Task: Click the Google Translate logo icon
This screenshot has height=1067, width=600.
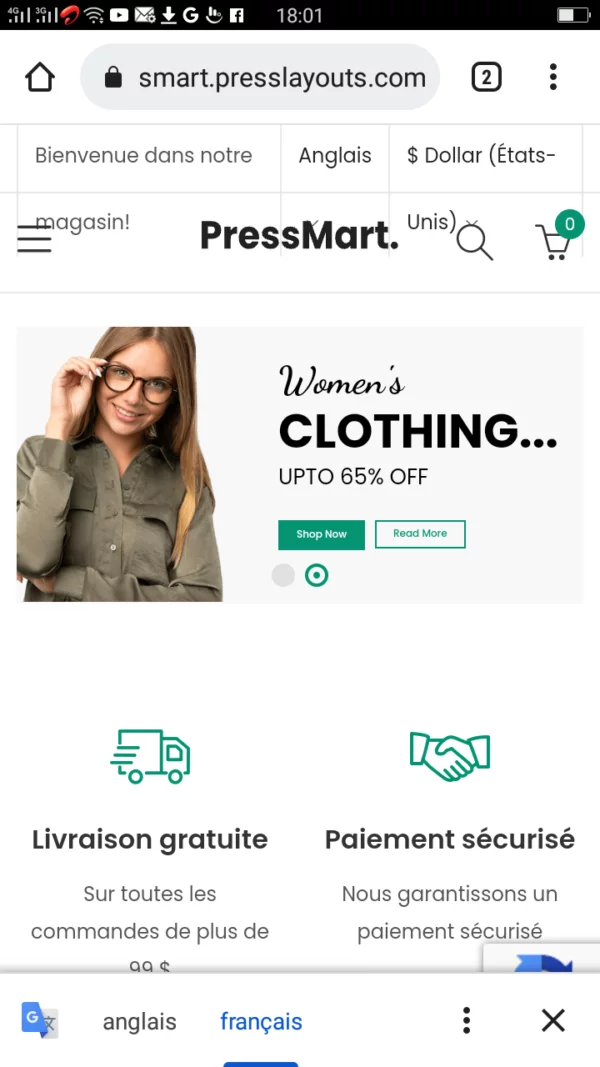Action: click(x=39, y=1020)
